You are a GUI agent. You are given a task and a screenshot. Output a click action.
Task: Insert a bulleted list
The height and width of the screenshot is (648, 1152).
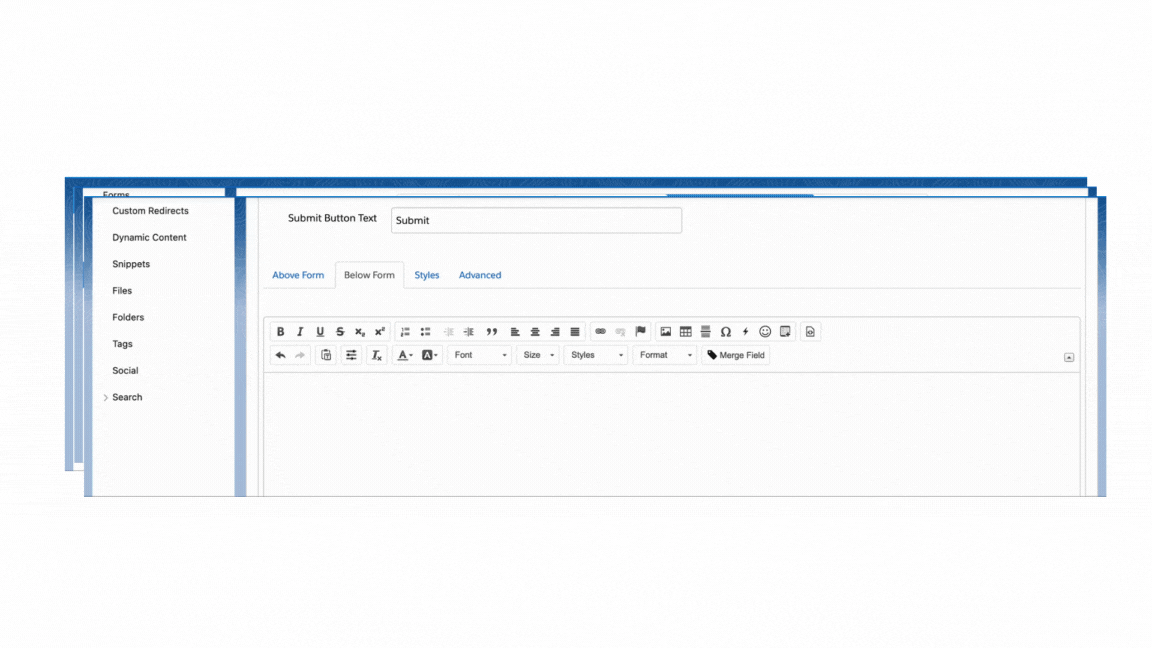pos(424,331)
